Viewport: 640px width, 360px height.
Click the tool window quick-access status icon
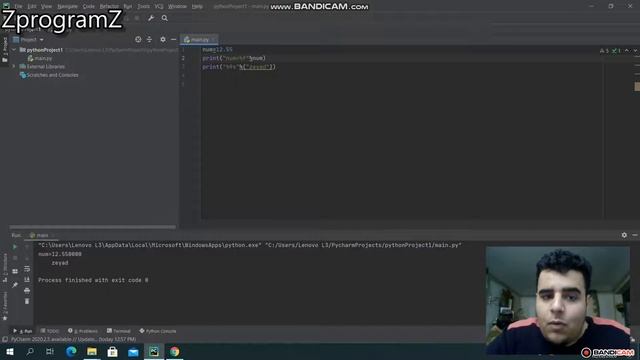pyautogui.click(x=5, y=339)
